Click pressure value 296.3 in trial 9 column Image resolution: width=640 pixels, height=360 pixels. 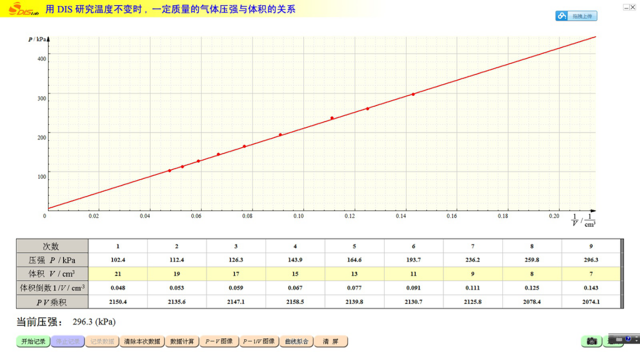pyautogui.click(x=591, y=260)
